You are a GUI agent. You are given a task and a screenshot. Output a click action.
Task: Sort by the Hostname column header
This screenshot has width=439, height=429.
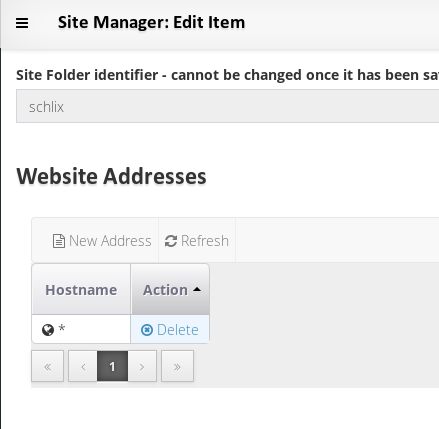coord(81,289)
